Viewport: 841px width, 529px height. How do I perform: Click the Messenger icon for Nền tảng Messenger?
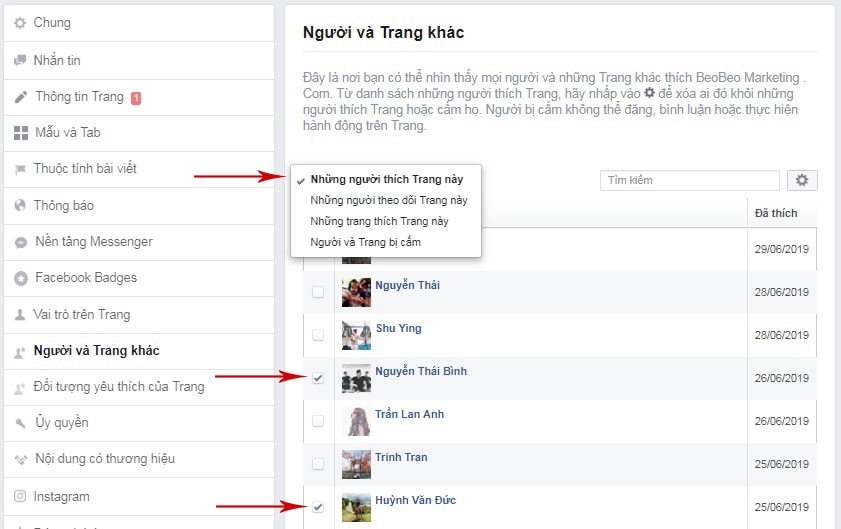(x=20, y=242)
